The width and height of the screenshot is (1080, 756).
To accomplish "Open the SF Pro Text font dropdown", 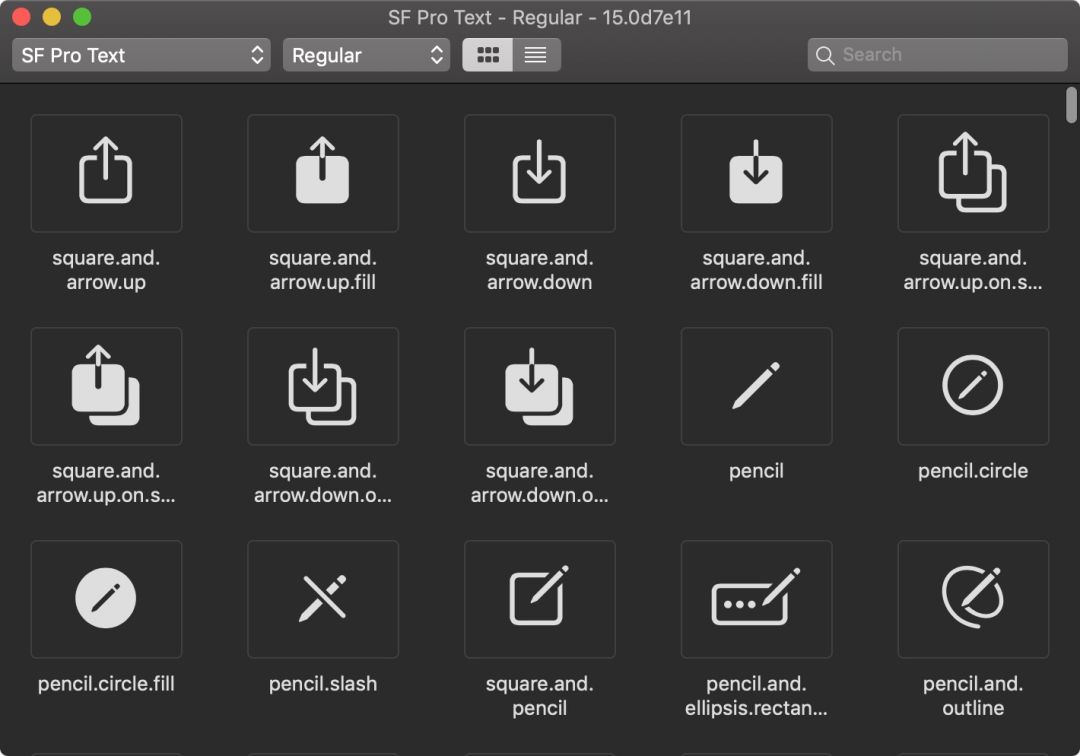I will (x=141, y=55).
